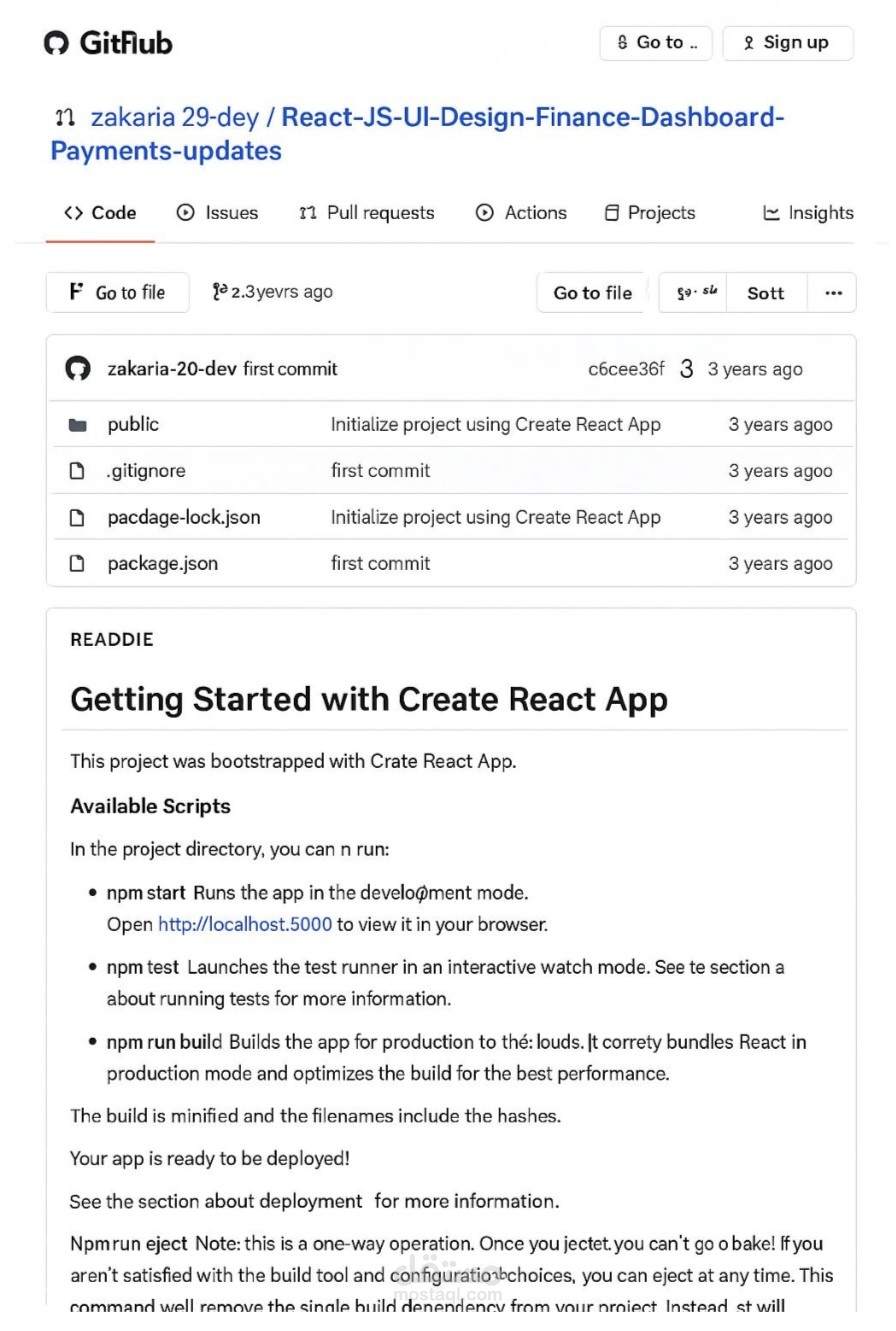The width and height of the screenshot is (896, 1331).
Task: Click the code brackets icon in Code tab
Action: [x=74, y=213]
